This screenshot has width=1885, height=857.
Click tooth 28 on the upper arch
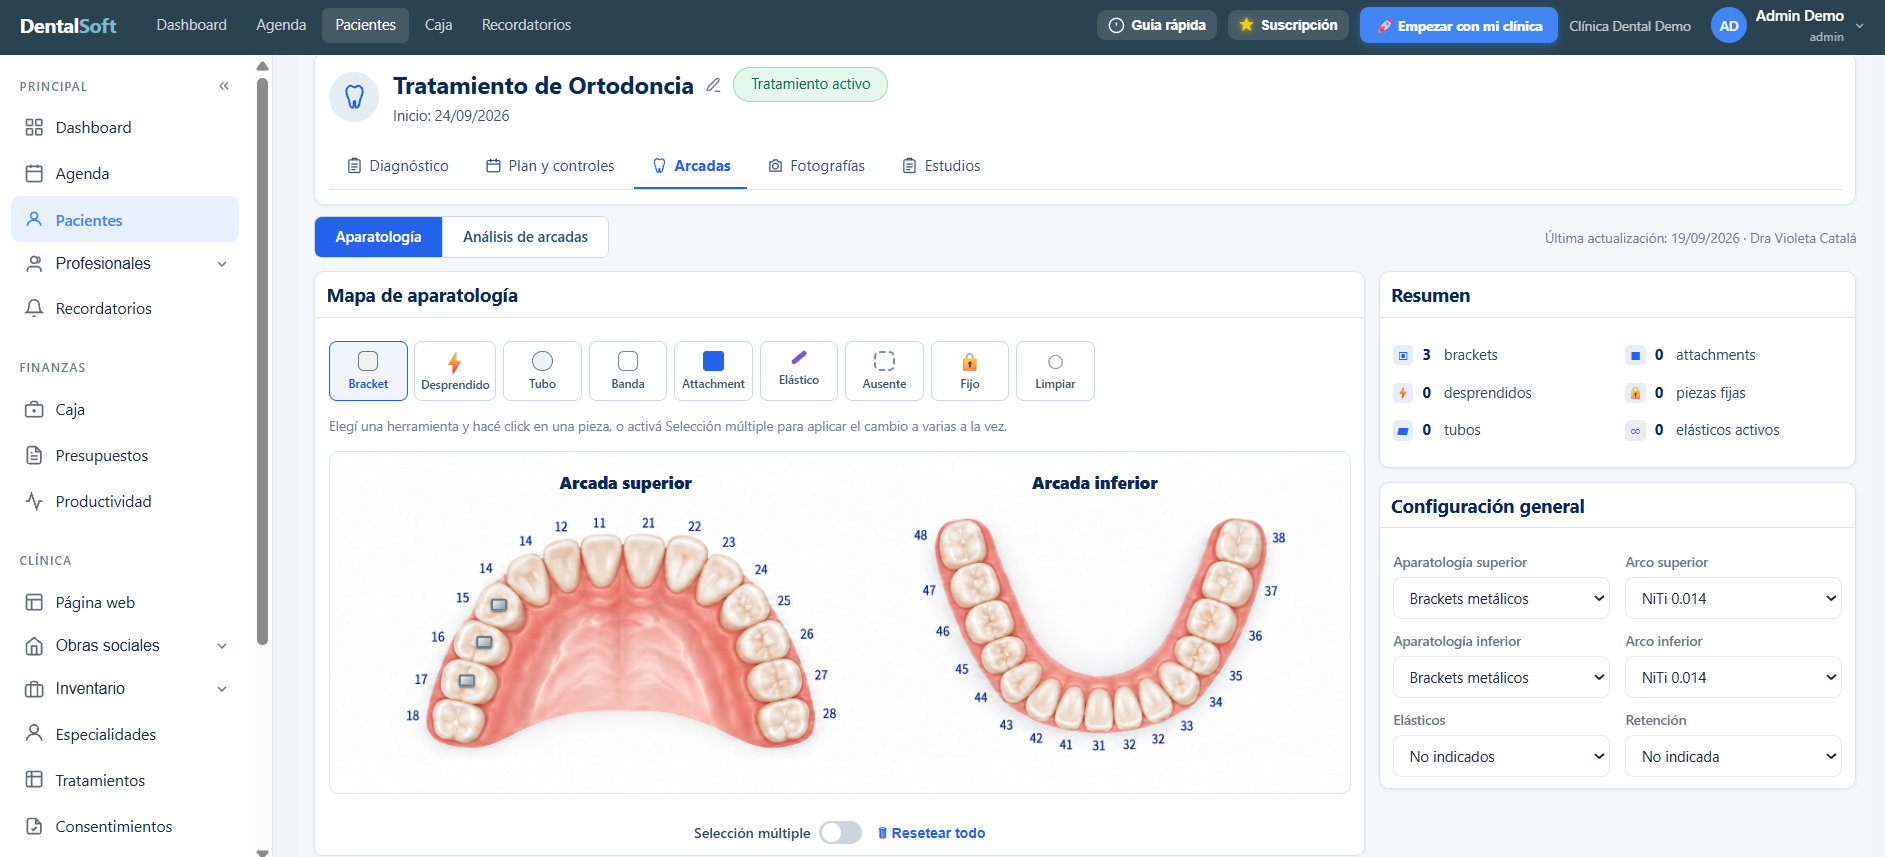point(785,722)
